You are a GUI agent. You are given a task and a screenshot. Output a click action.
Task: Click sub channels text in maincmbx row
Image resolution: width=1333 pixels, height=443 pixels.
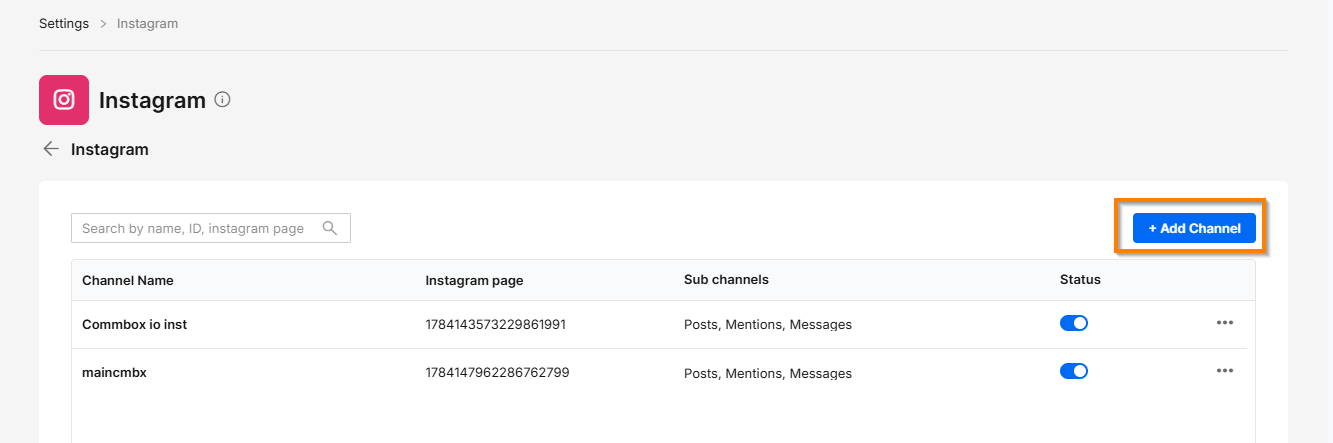click(x=768, y=373)
